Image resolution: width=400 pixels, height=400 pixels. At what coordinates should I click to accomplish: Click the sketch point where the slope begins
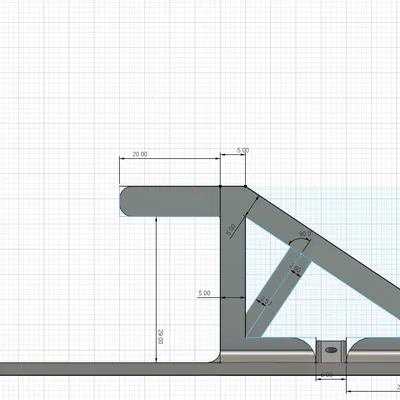[245, 186]
